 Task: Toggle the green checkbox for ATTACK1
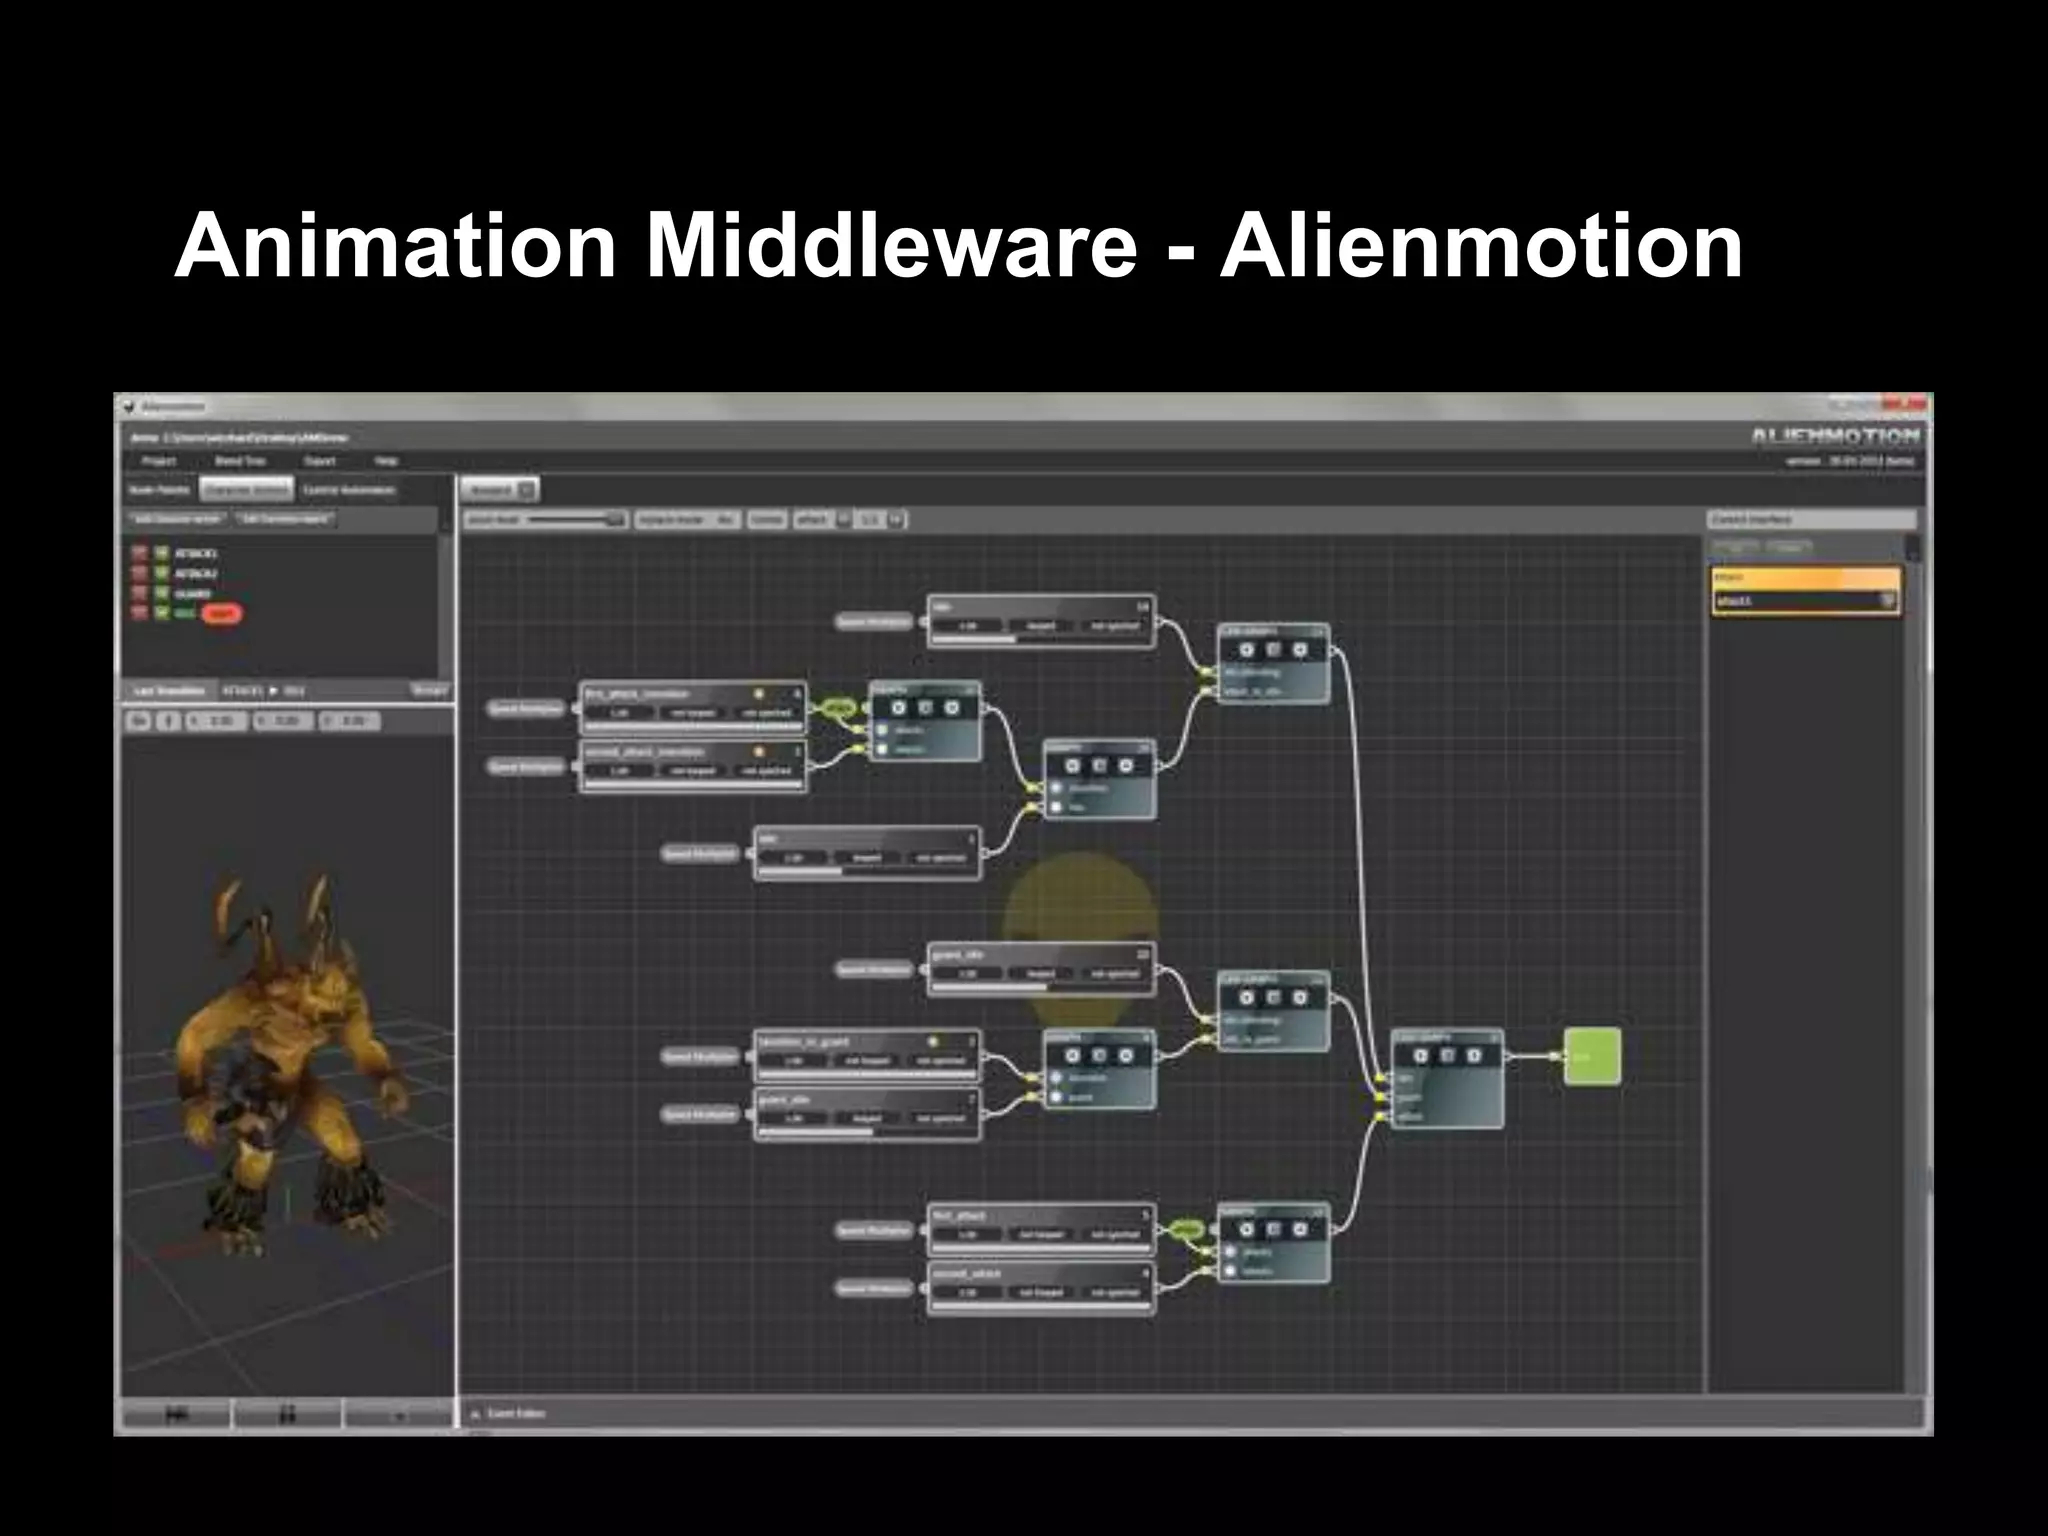point(162,552)
